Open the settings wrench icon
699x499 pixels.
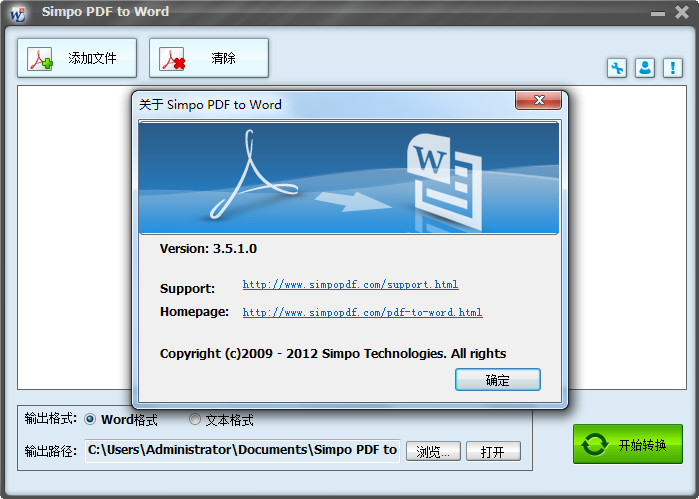pos(617,68)
